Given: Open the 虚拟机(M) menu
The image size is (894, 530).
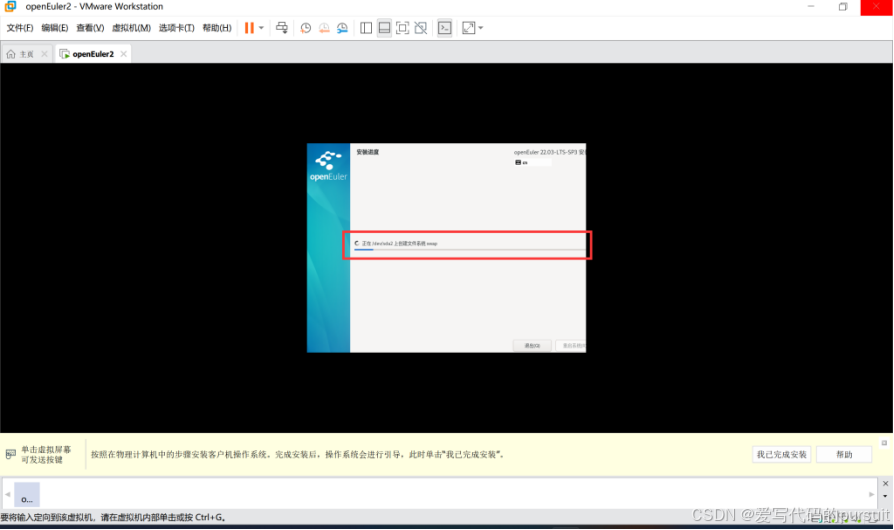Looking at the screenshot, I should [131, 28].
